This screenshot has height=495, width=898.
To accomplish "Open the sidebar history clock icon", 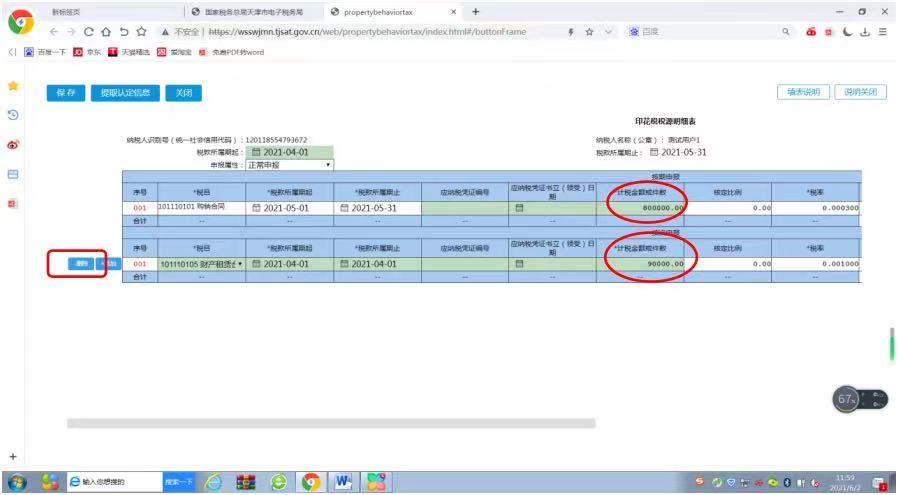I will (x=13, y=115).
